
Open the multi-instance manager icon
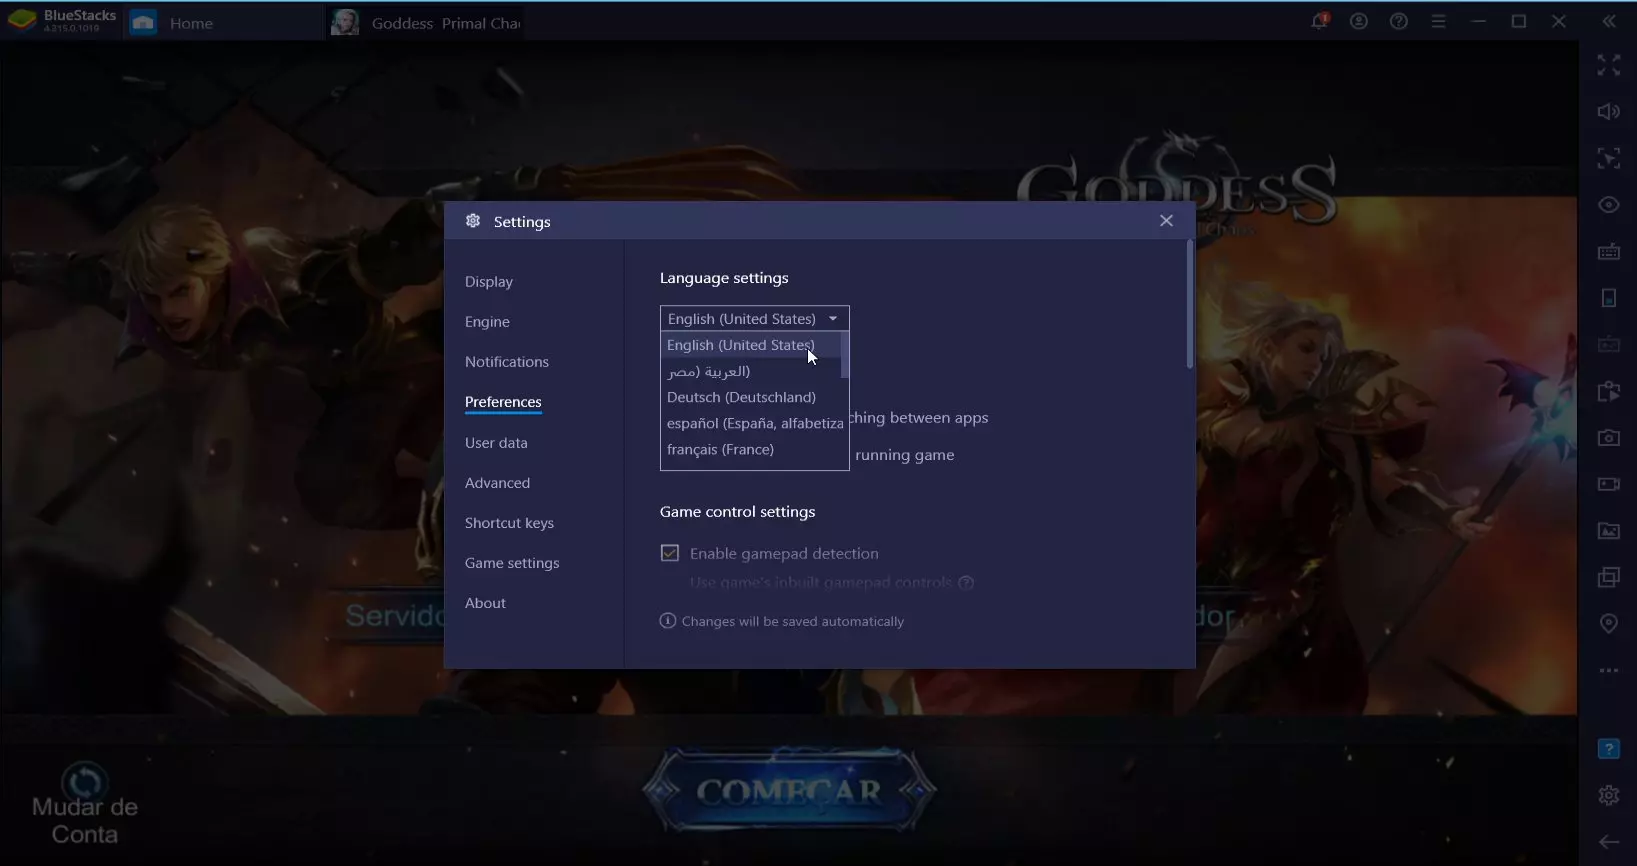1608,577
